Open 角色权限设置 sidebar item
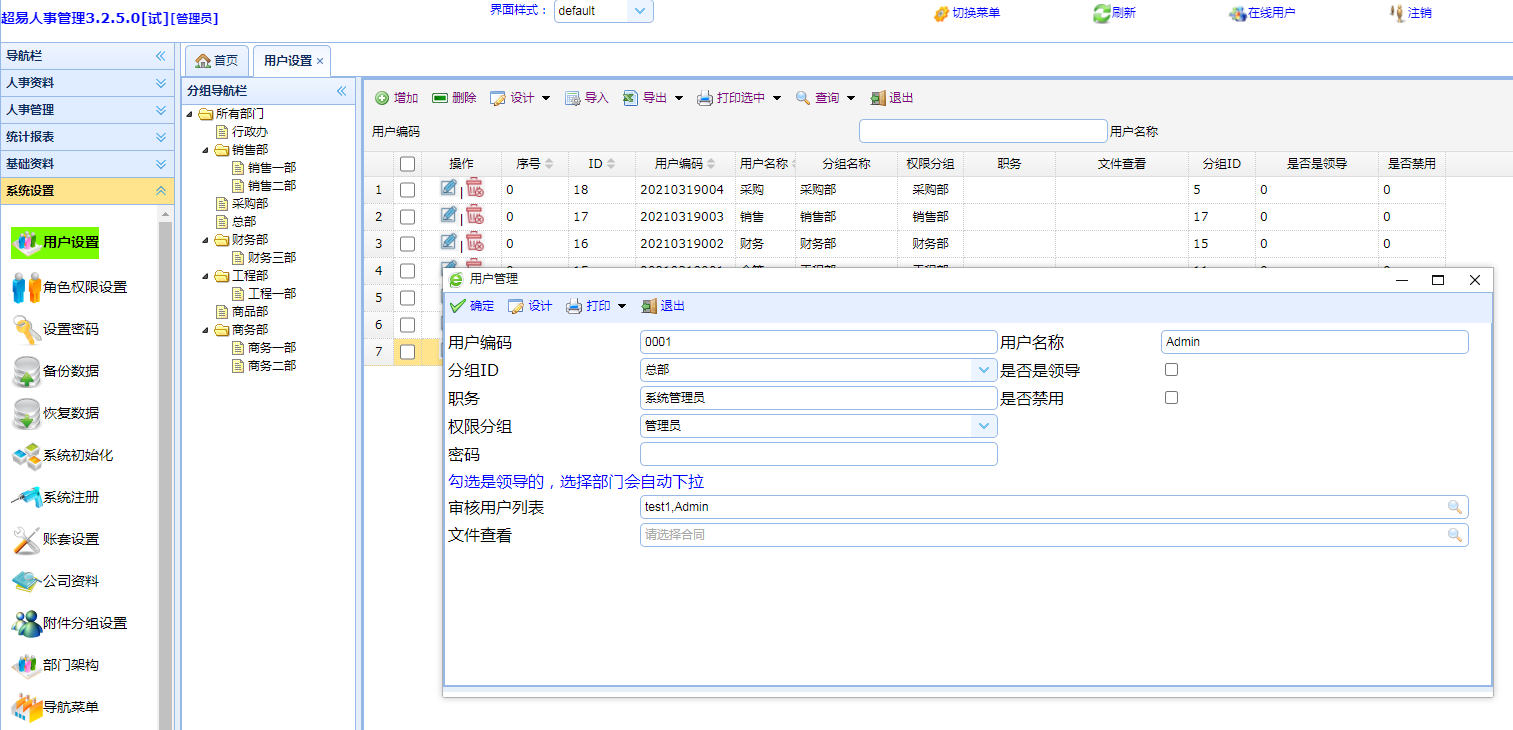Screen dimensions: 1513x730 click(x=69, y=287)
